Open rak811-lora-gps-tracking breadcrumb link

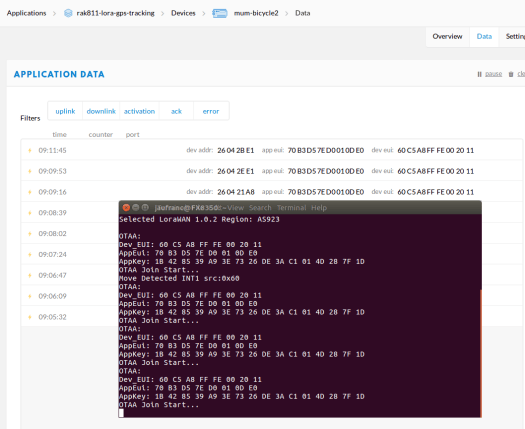[116, 13]
